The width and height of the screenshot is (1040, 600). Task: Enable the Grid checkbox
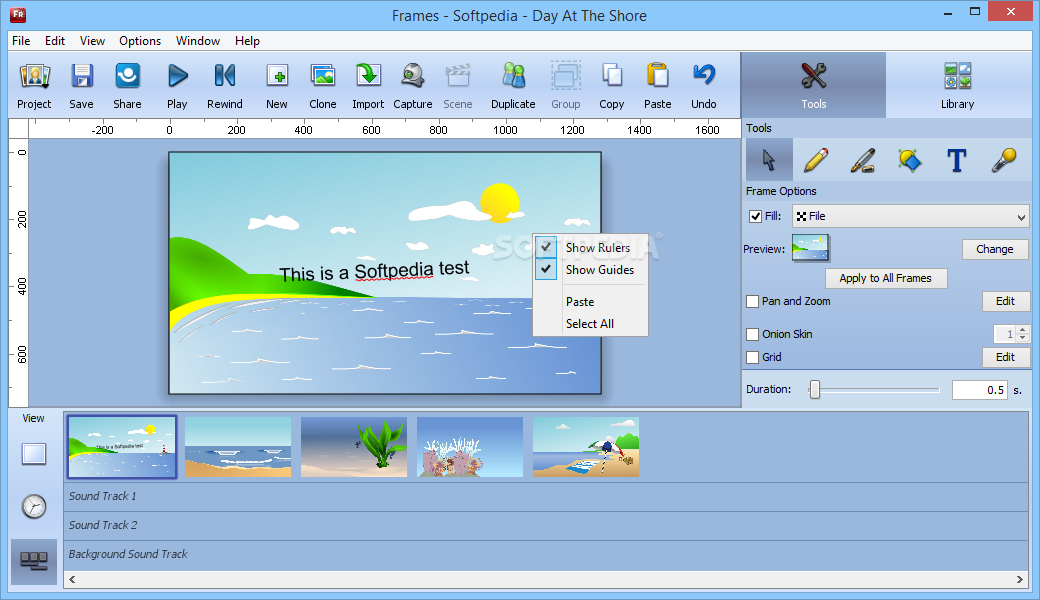tap(752, 357)
